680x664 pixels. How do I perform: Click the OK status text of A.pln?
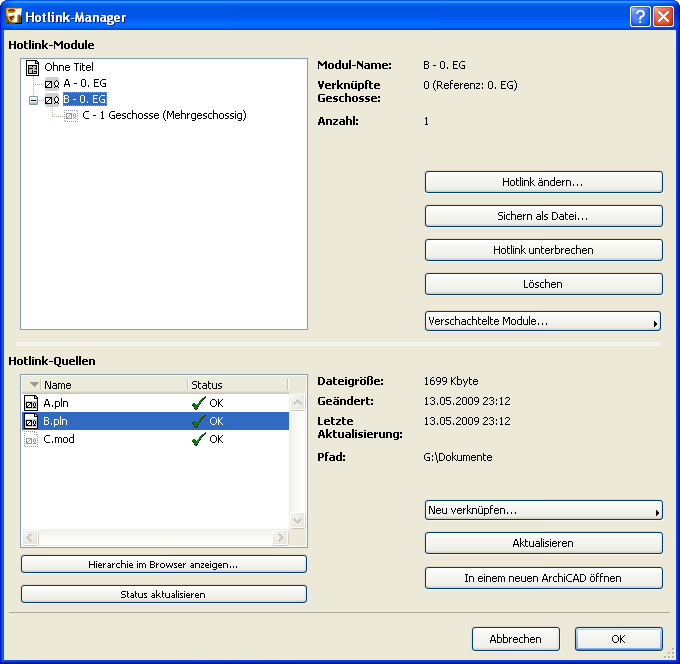(216, 403)
